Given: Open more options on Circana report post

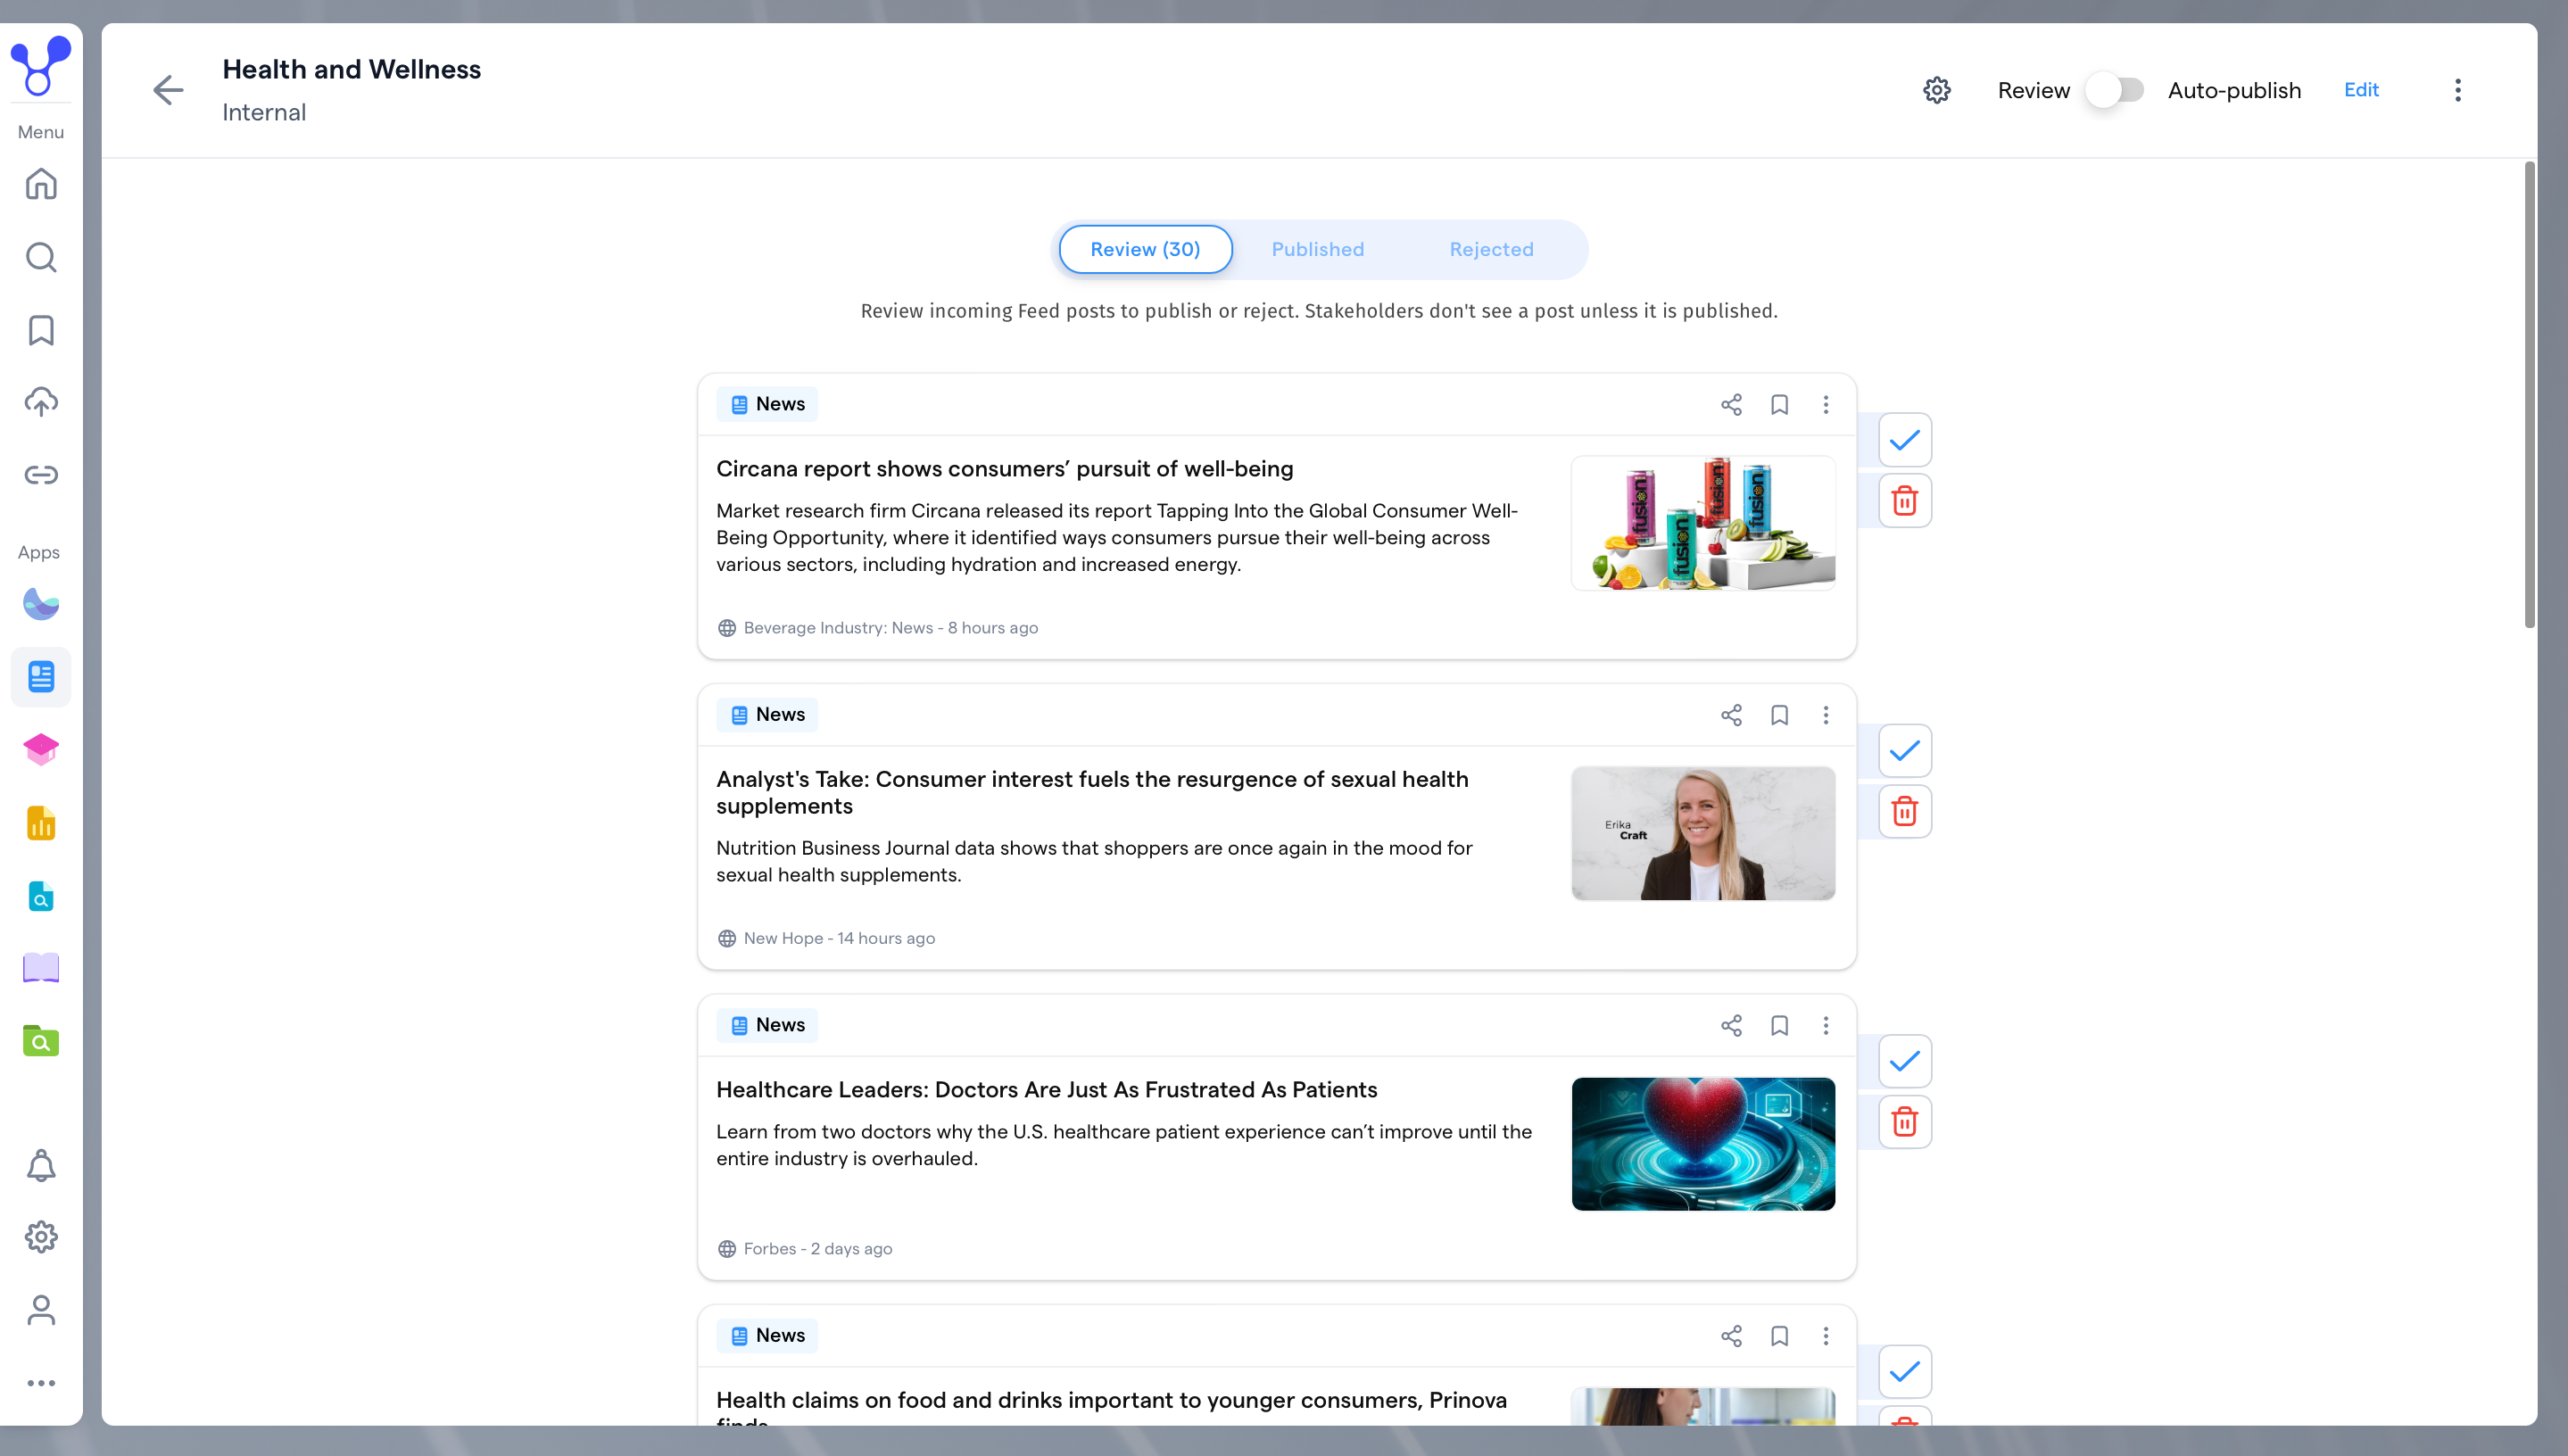Looking at the screenshot, I should [1825, 404].
